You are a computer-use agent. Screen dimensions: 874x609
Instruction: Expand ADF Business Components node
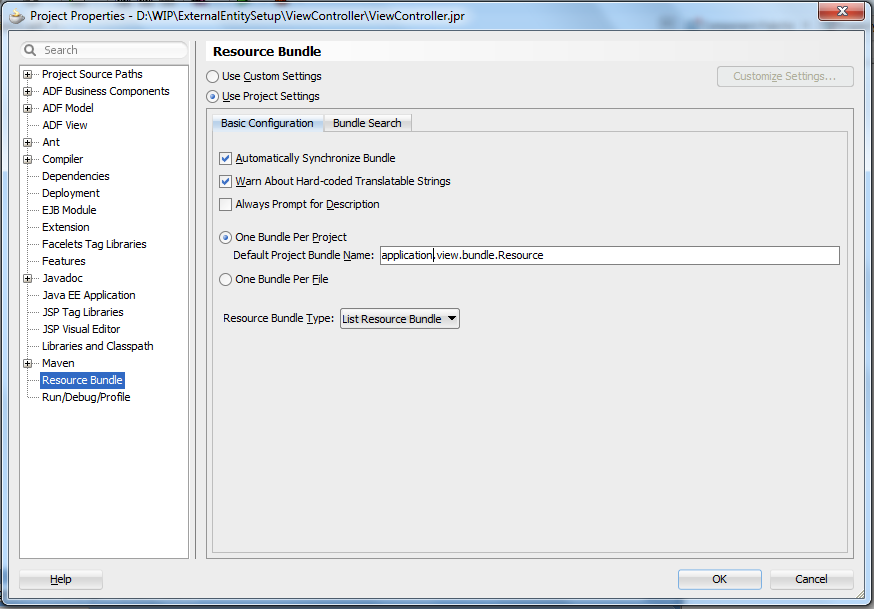point(27,91)
